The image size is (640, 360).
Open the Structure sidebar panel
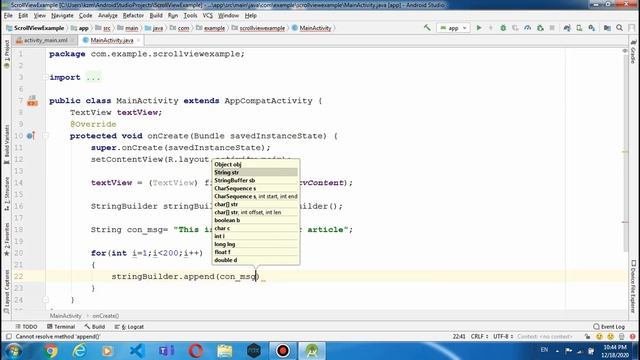click(6, 195)
